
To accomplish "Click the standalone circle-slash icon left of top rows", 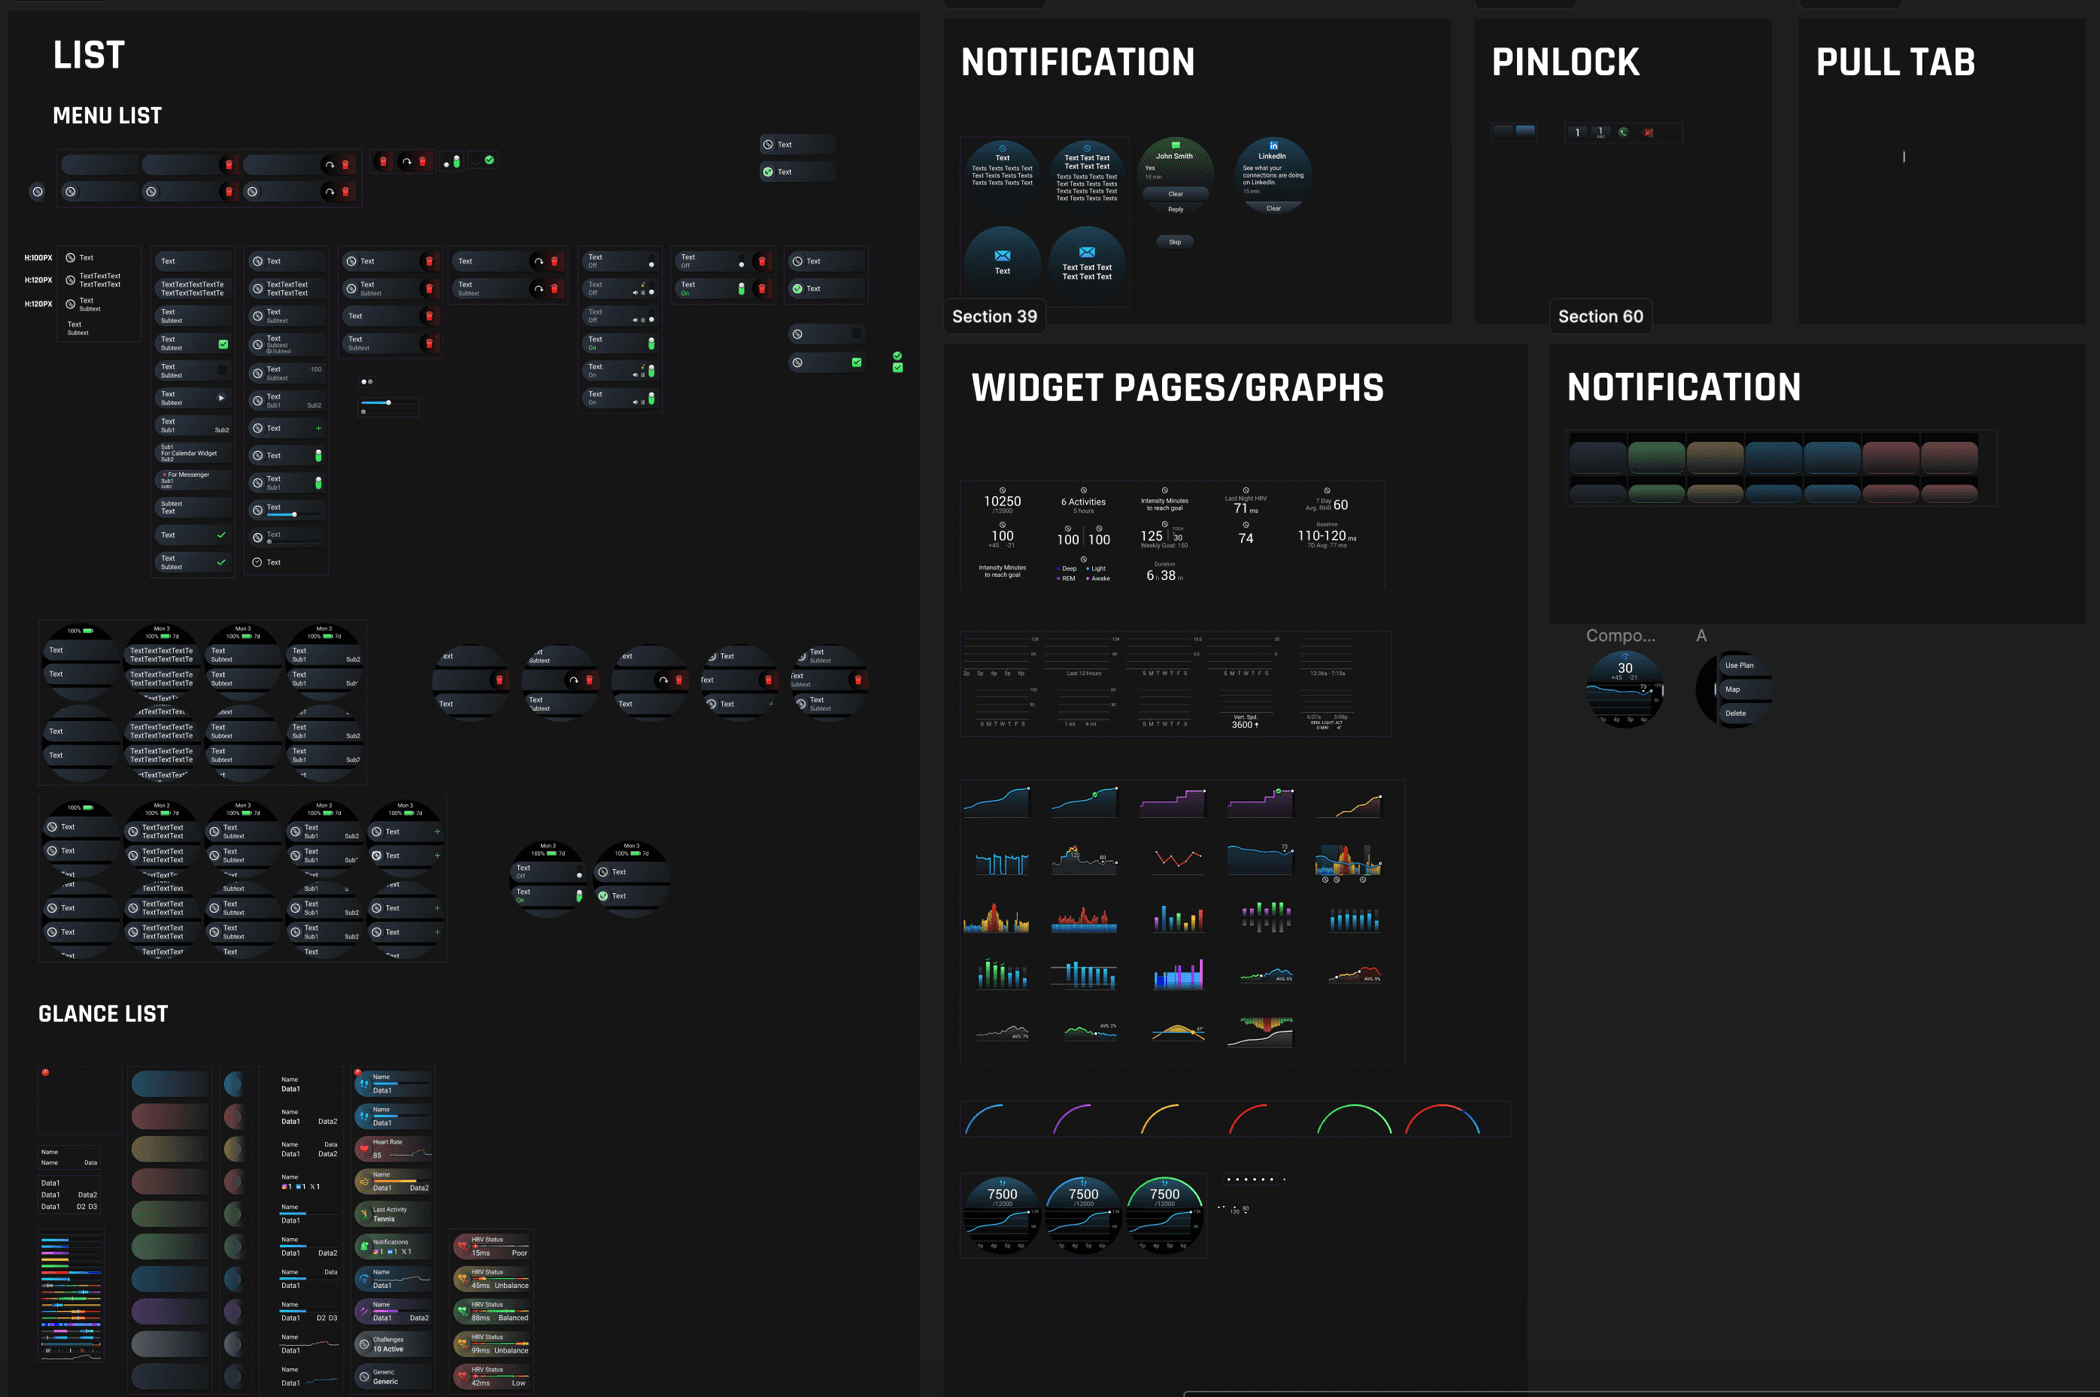I will [x=38, y=191].
